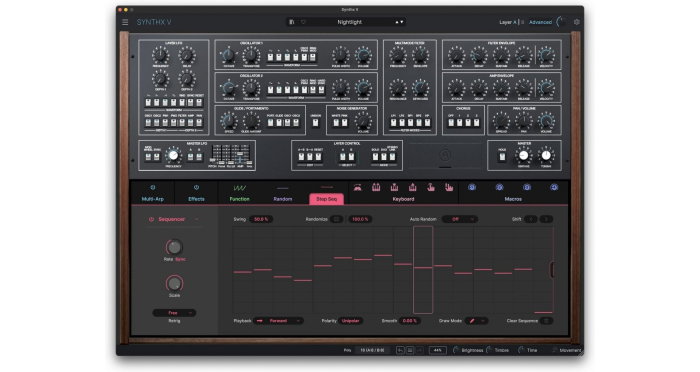Open the Auto Random Off dropdown
The height and width of the screenshot is (372, 700).
(459, 219)
